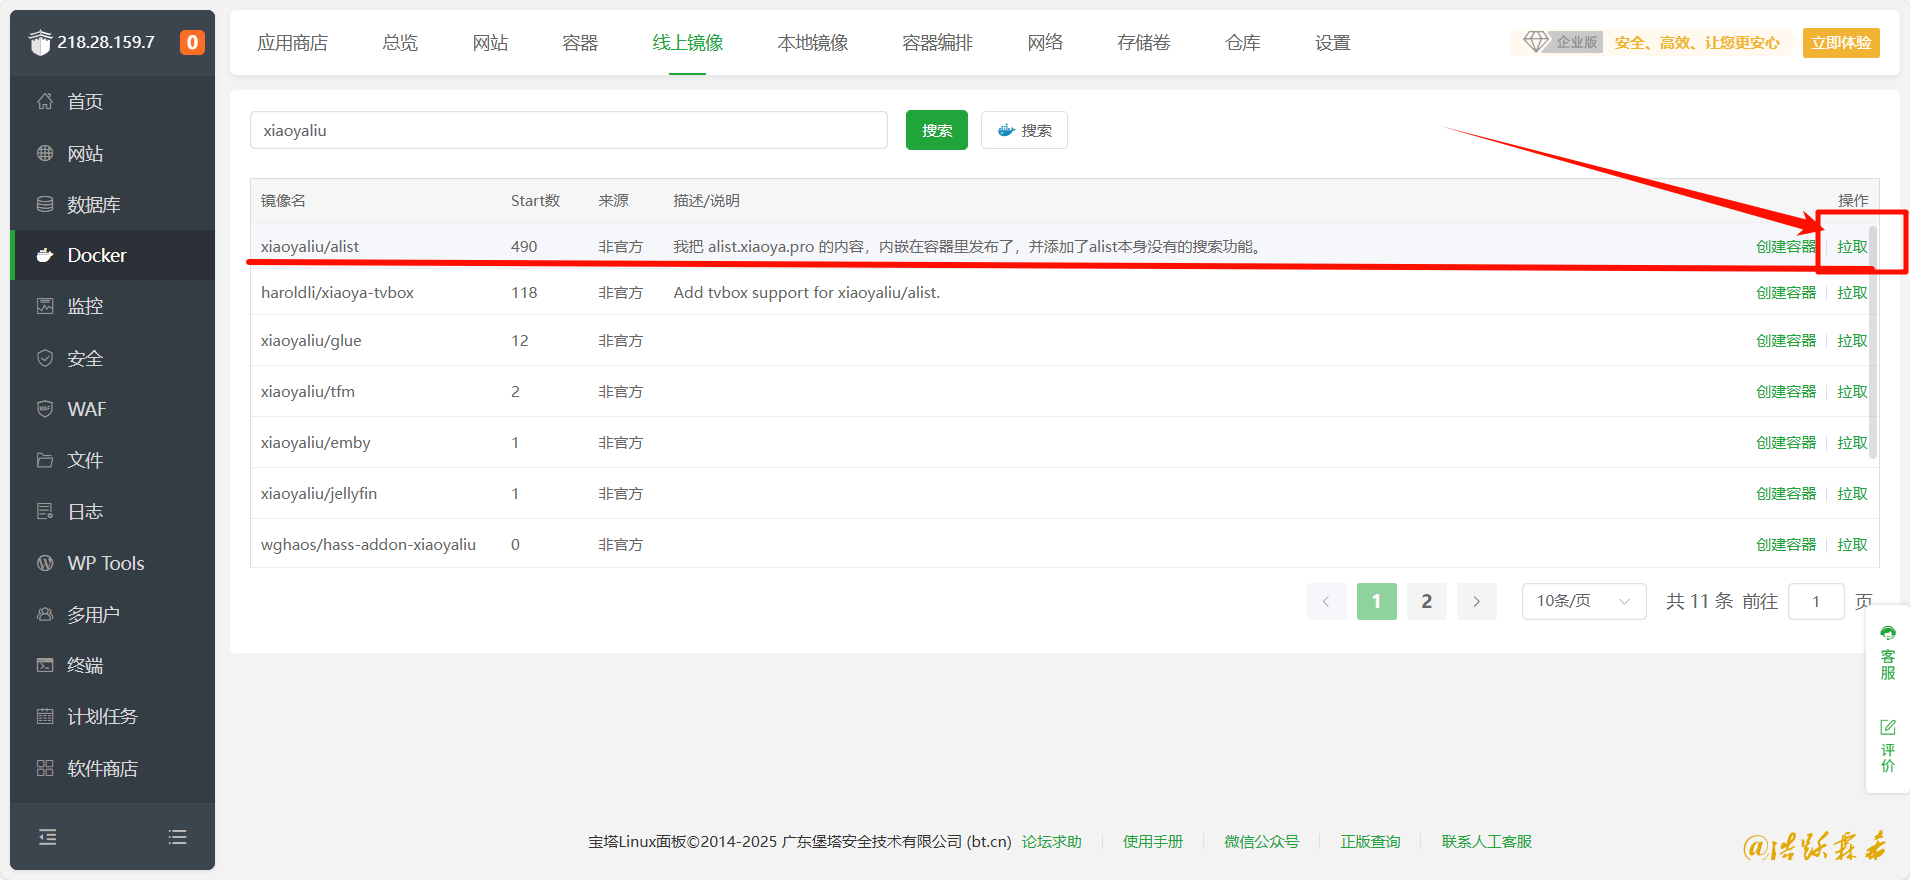The image size is (1910, 880).
Task: Click the folder icon beside 文件
Action: (45, 460)
